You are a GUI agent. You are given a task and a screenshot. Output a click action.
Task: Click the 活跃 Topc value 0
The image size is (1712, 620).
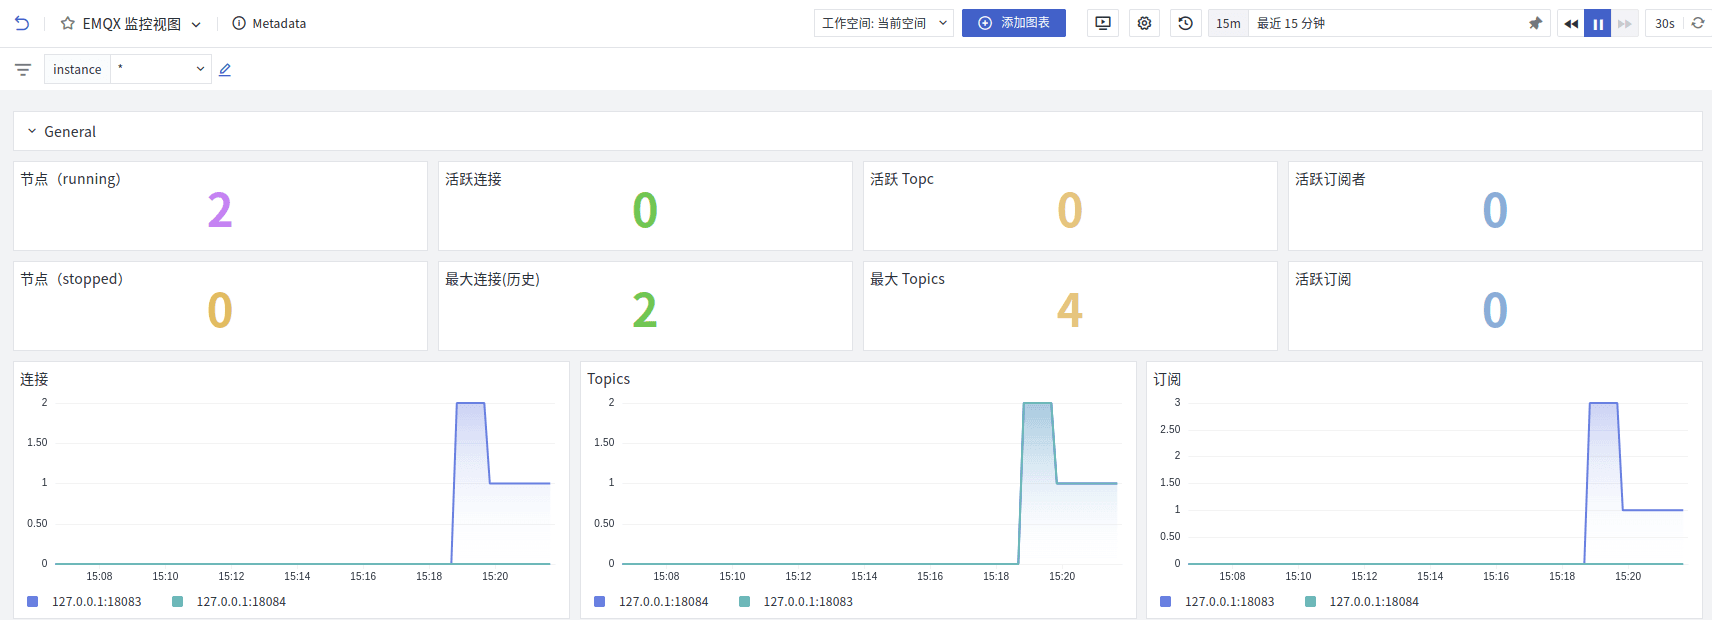click(x=1070, y=210)
